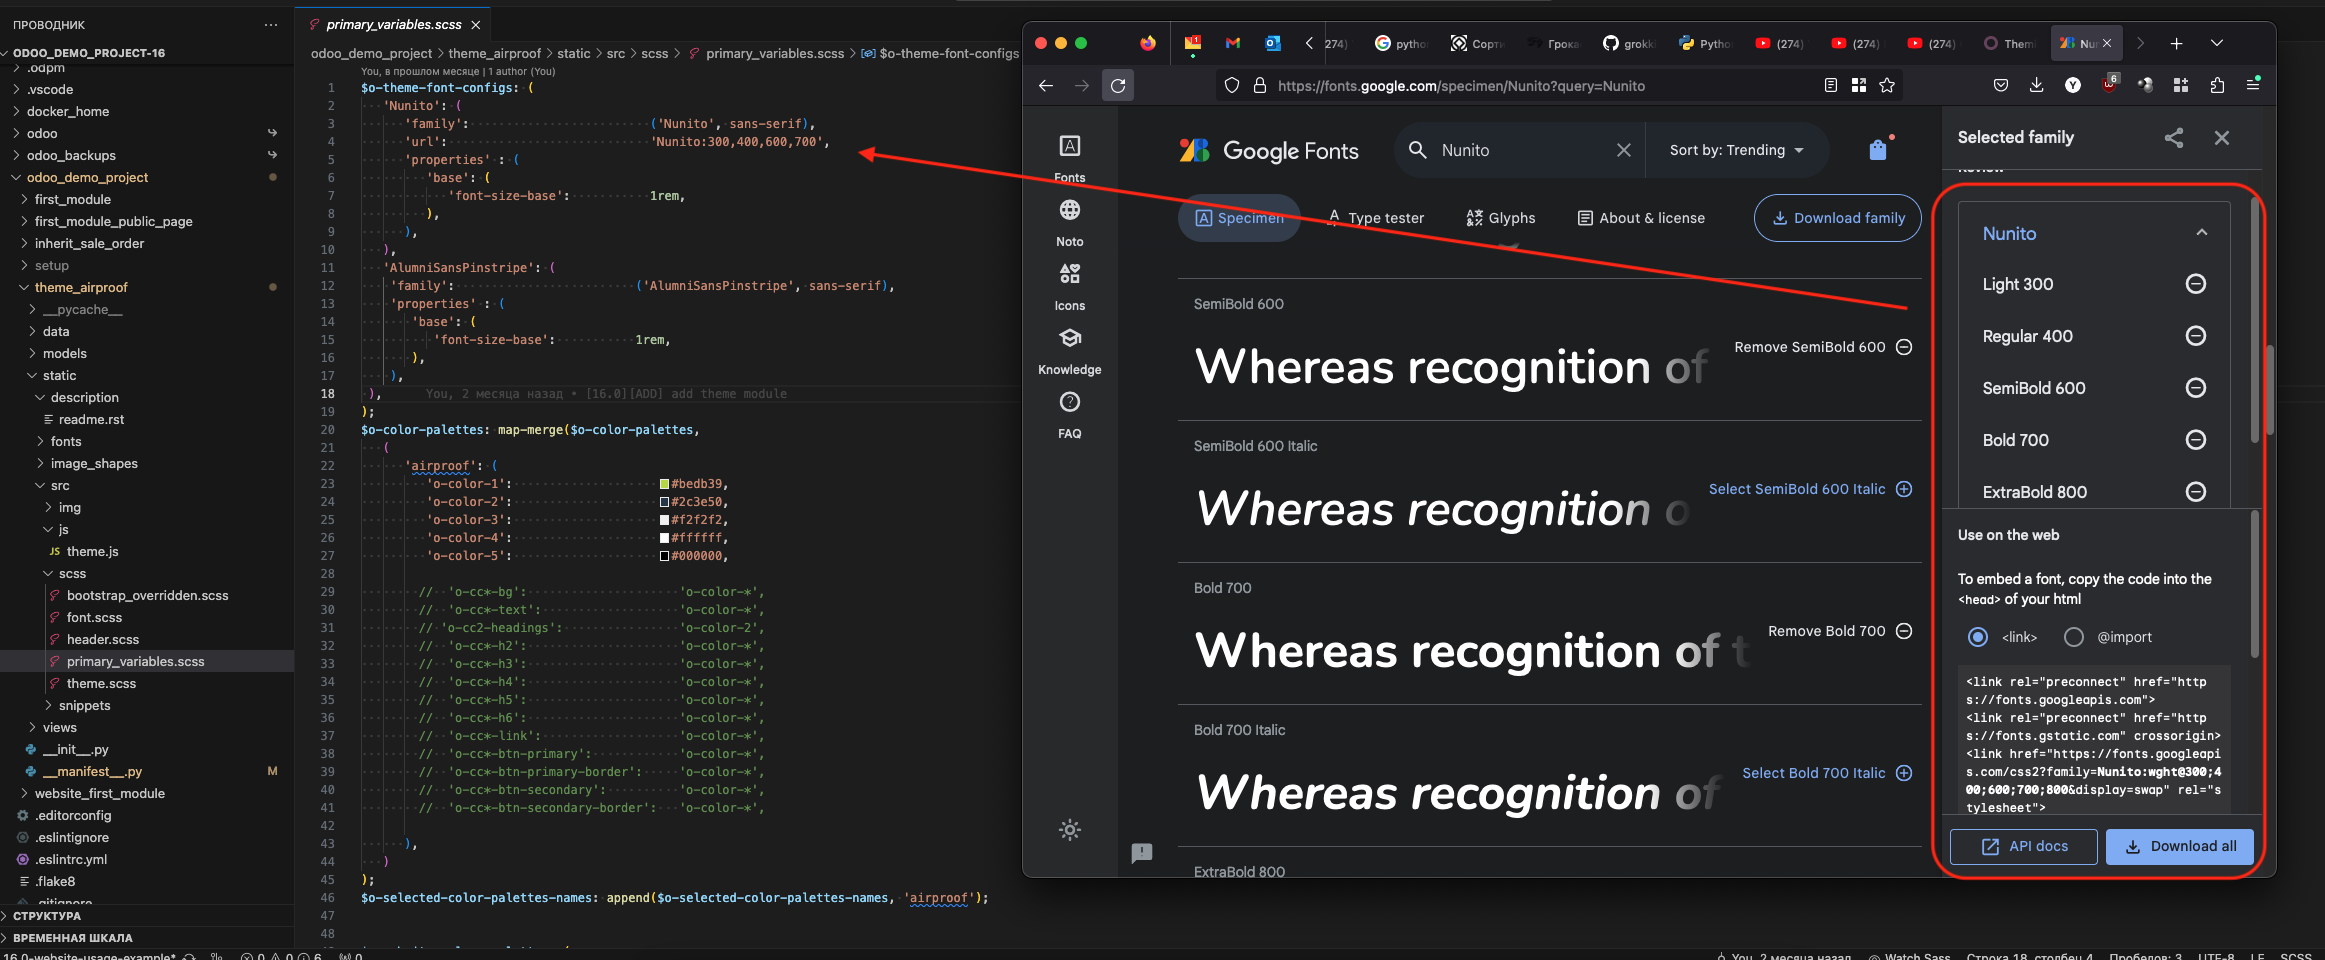Select Bold 700 Italic style
The width and height of the screenshot is (2325, 960).
(1827, 773)
